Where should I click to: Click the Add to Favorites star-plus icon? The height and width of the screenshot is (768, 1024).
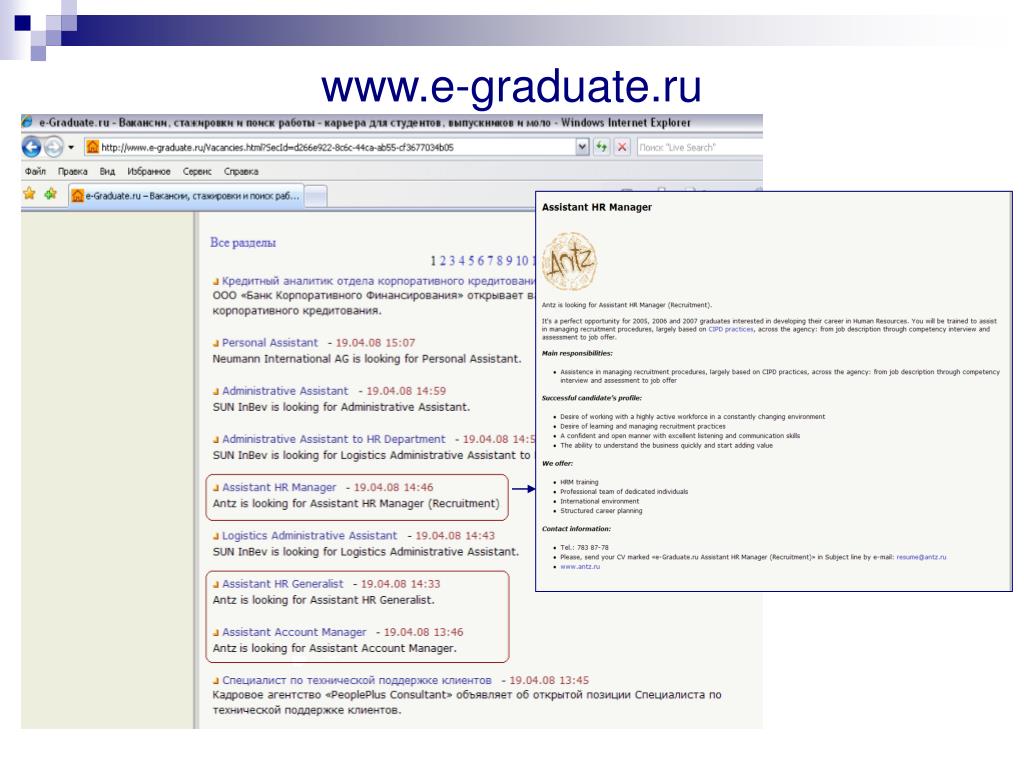(50, 194)
